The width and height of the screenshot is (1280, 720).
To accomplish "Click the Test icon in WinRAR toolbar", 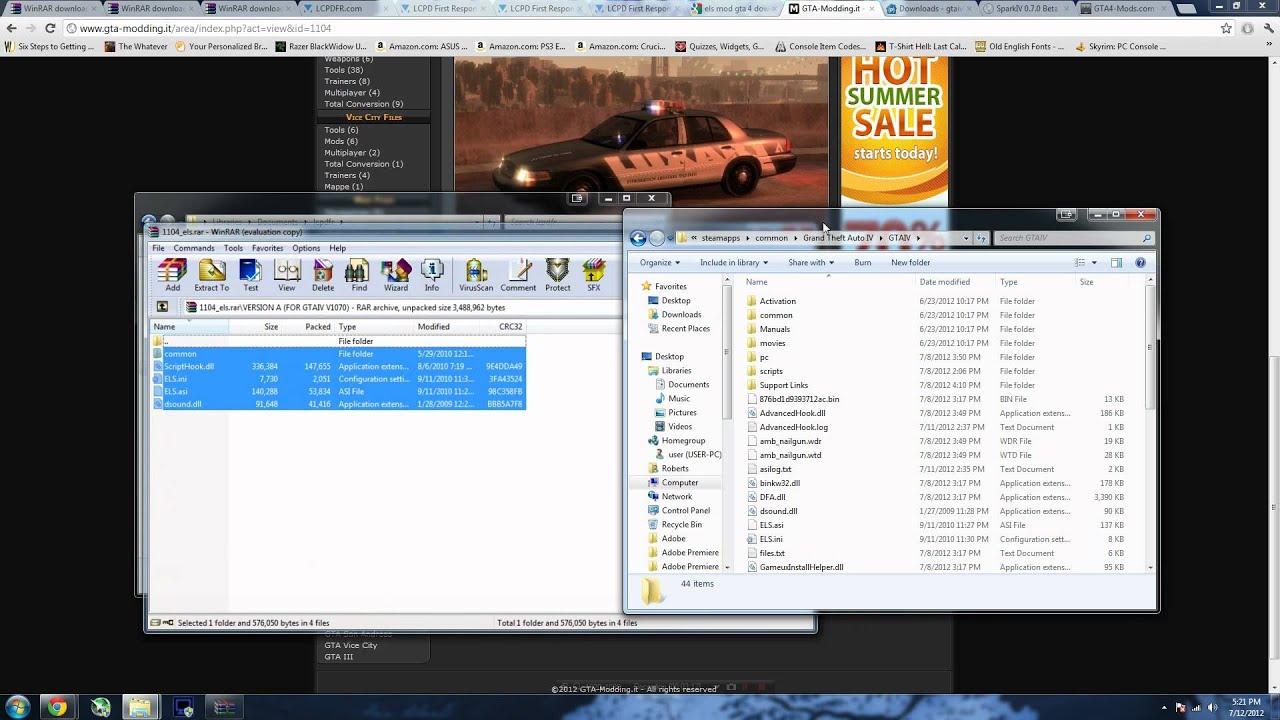I will (x=250, y=275).
